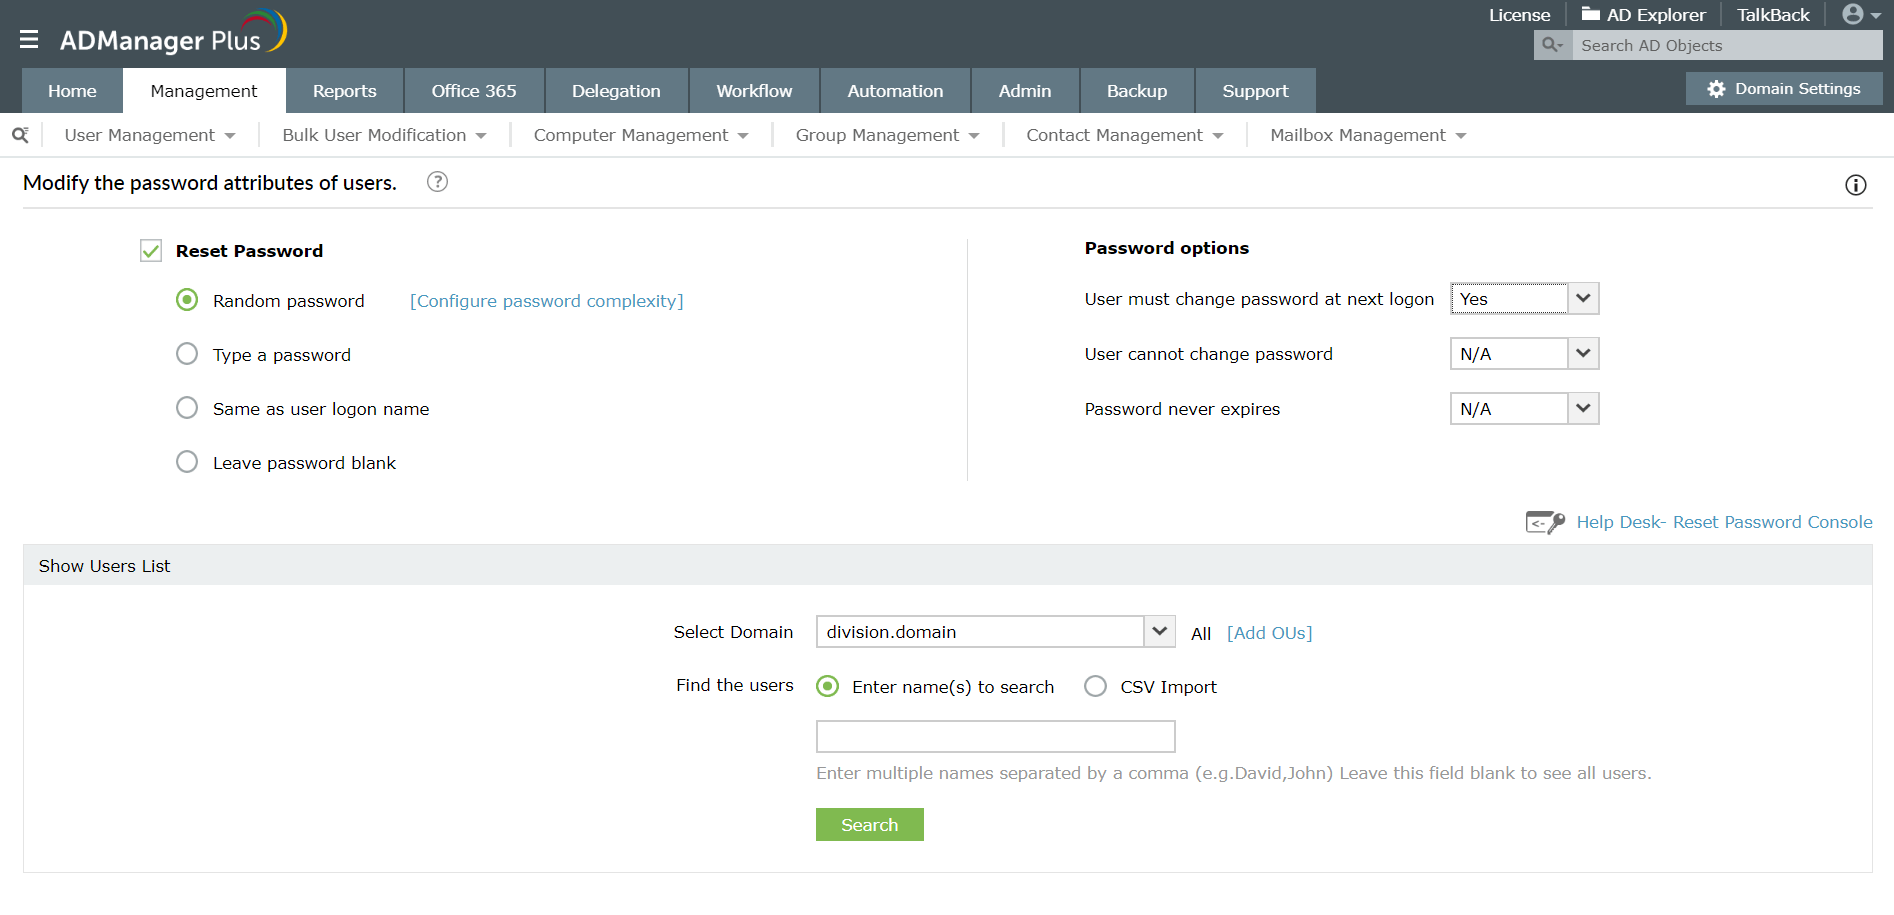This screenshot has width=1894, height=915.
Task: Switch to the Reports tab
Action: pos(344,91)
